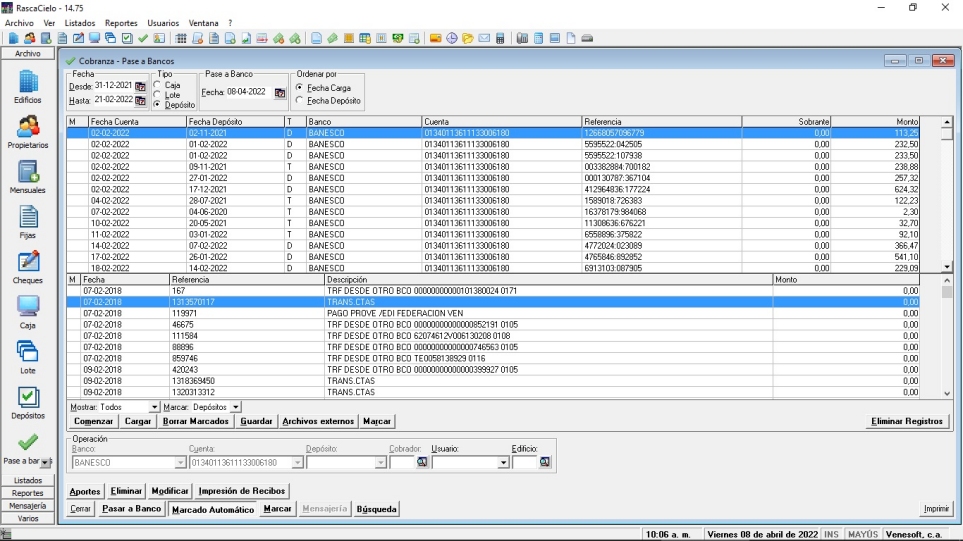Open the Cuenta dropdown in Operación

[x=297, y=462]
